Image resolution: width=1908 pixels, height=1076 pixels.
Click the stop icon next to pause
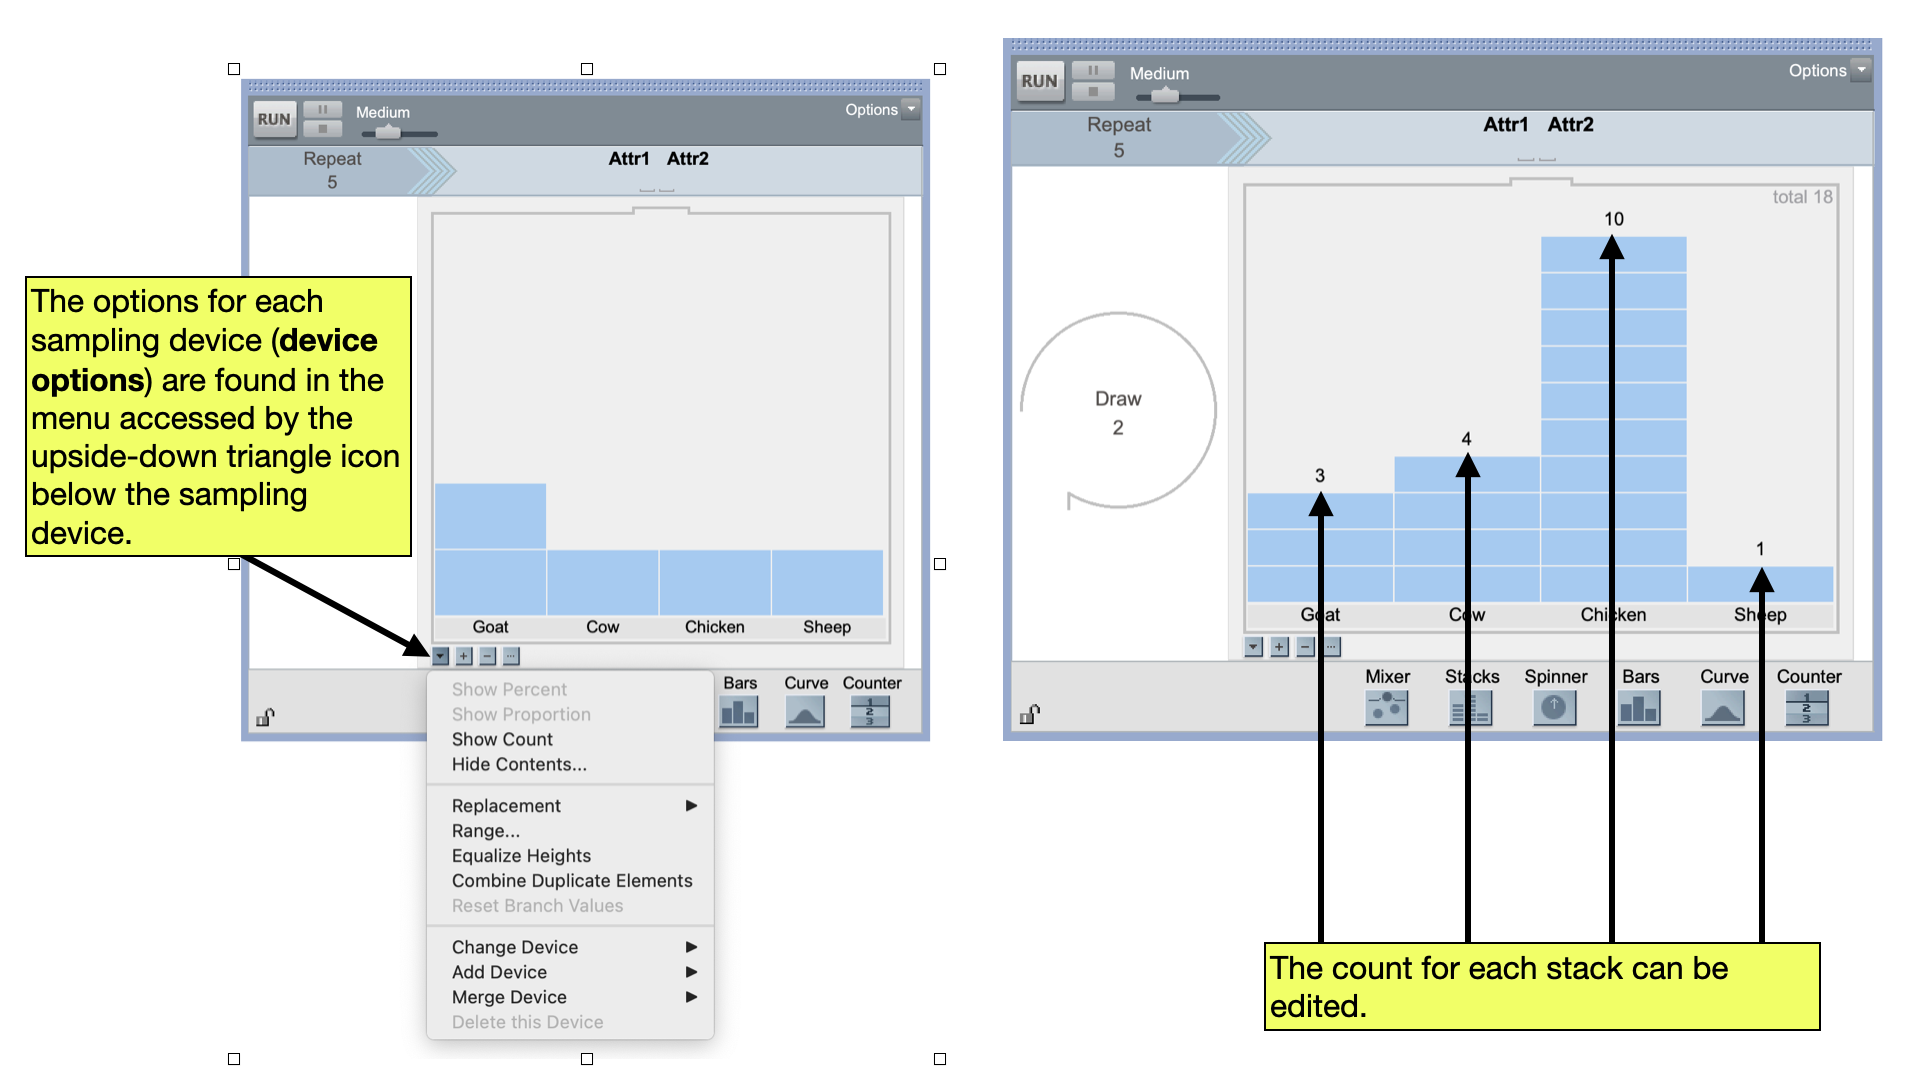coord(1093,90)
